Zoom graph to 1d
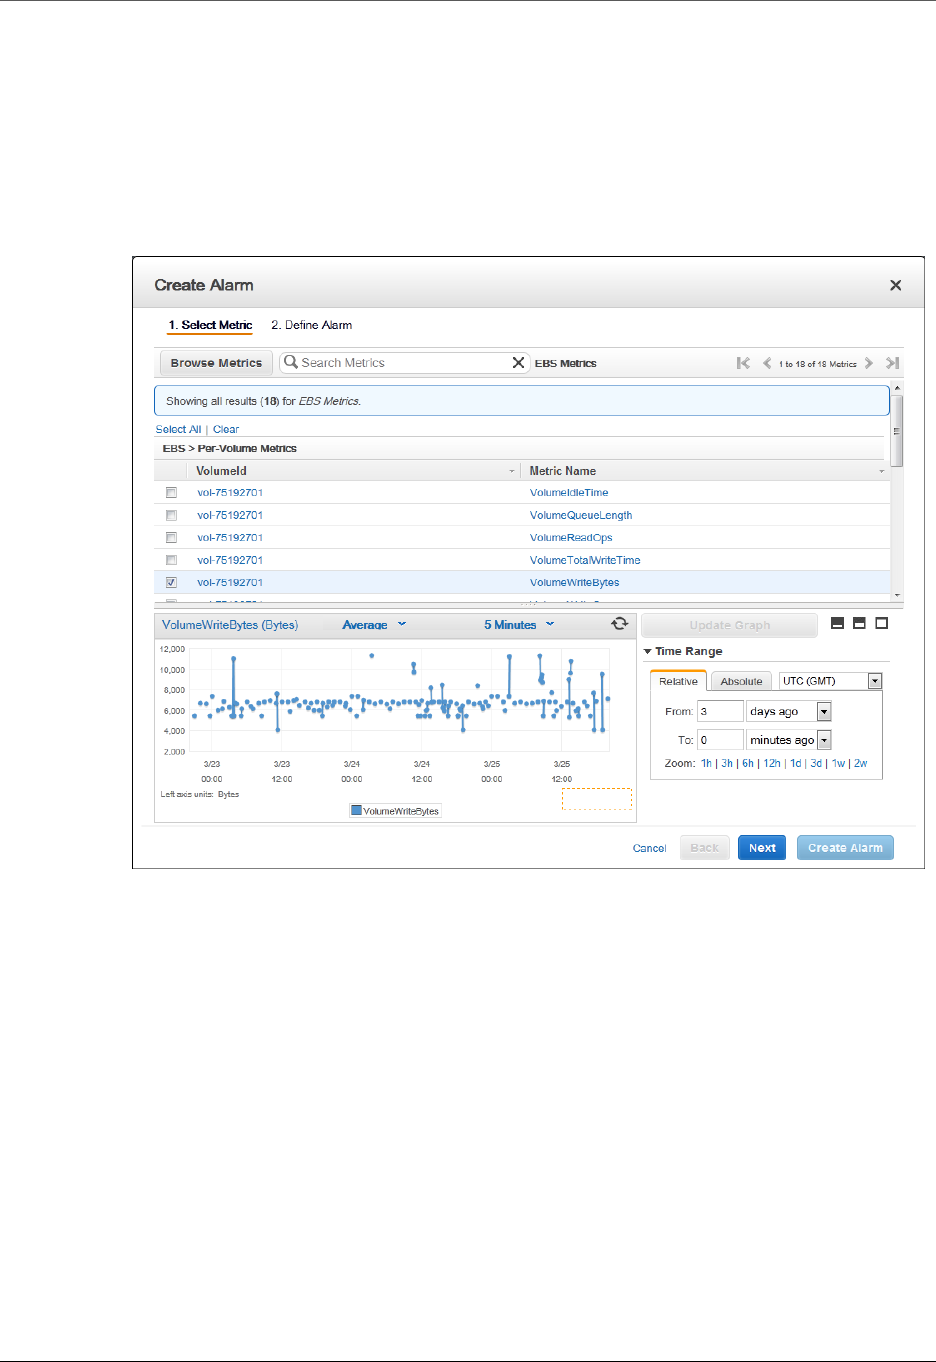This screenshot has height=1362, width=936. click(796, 763)
